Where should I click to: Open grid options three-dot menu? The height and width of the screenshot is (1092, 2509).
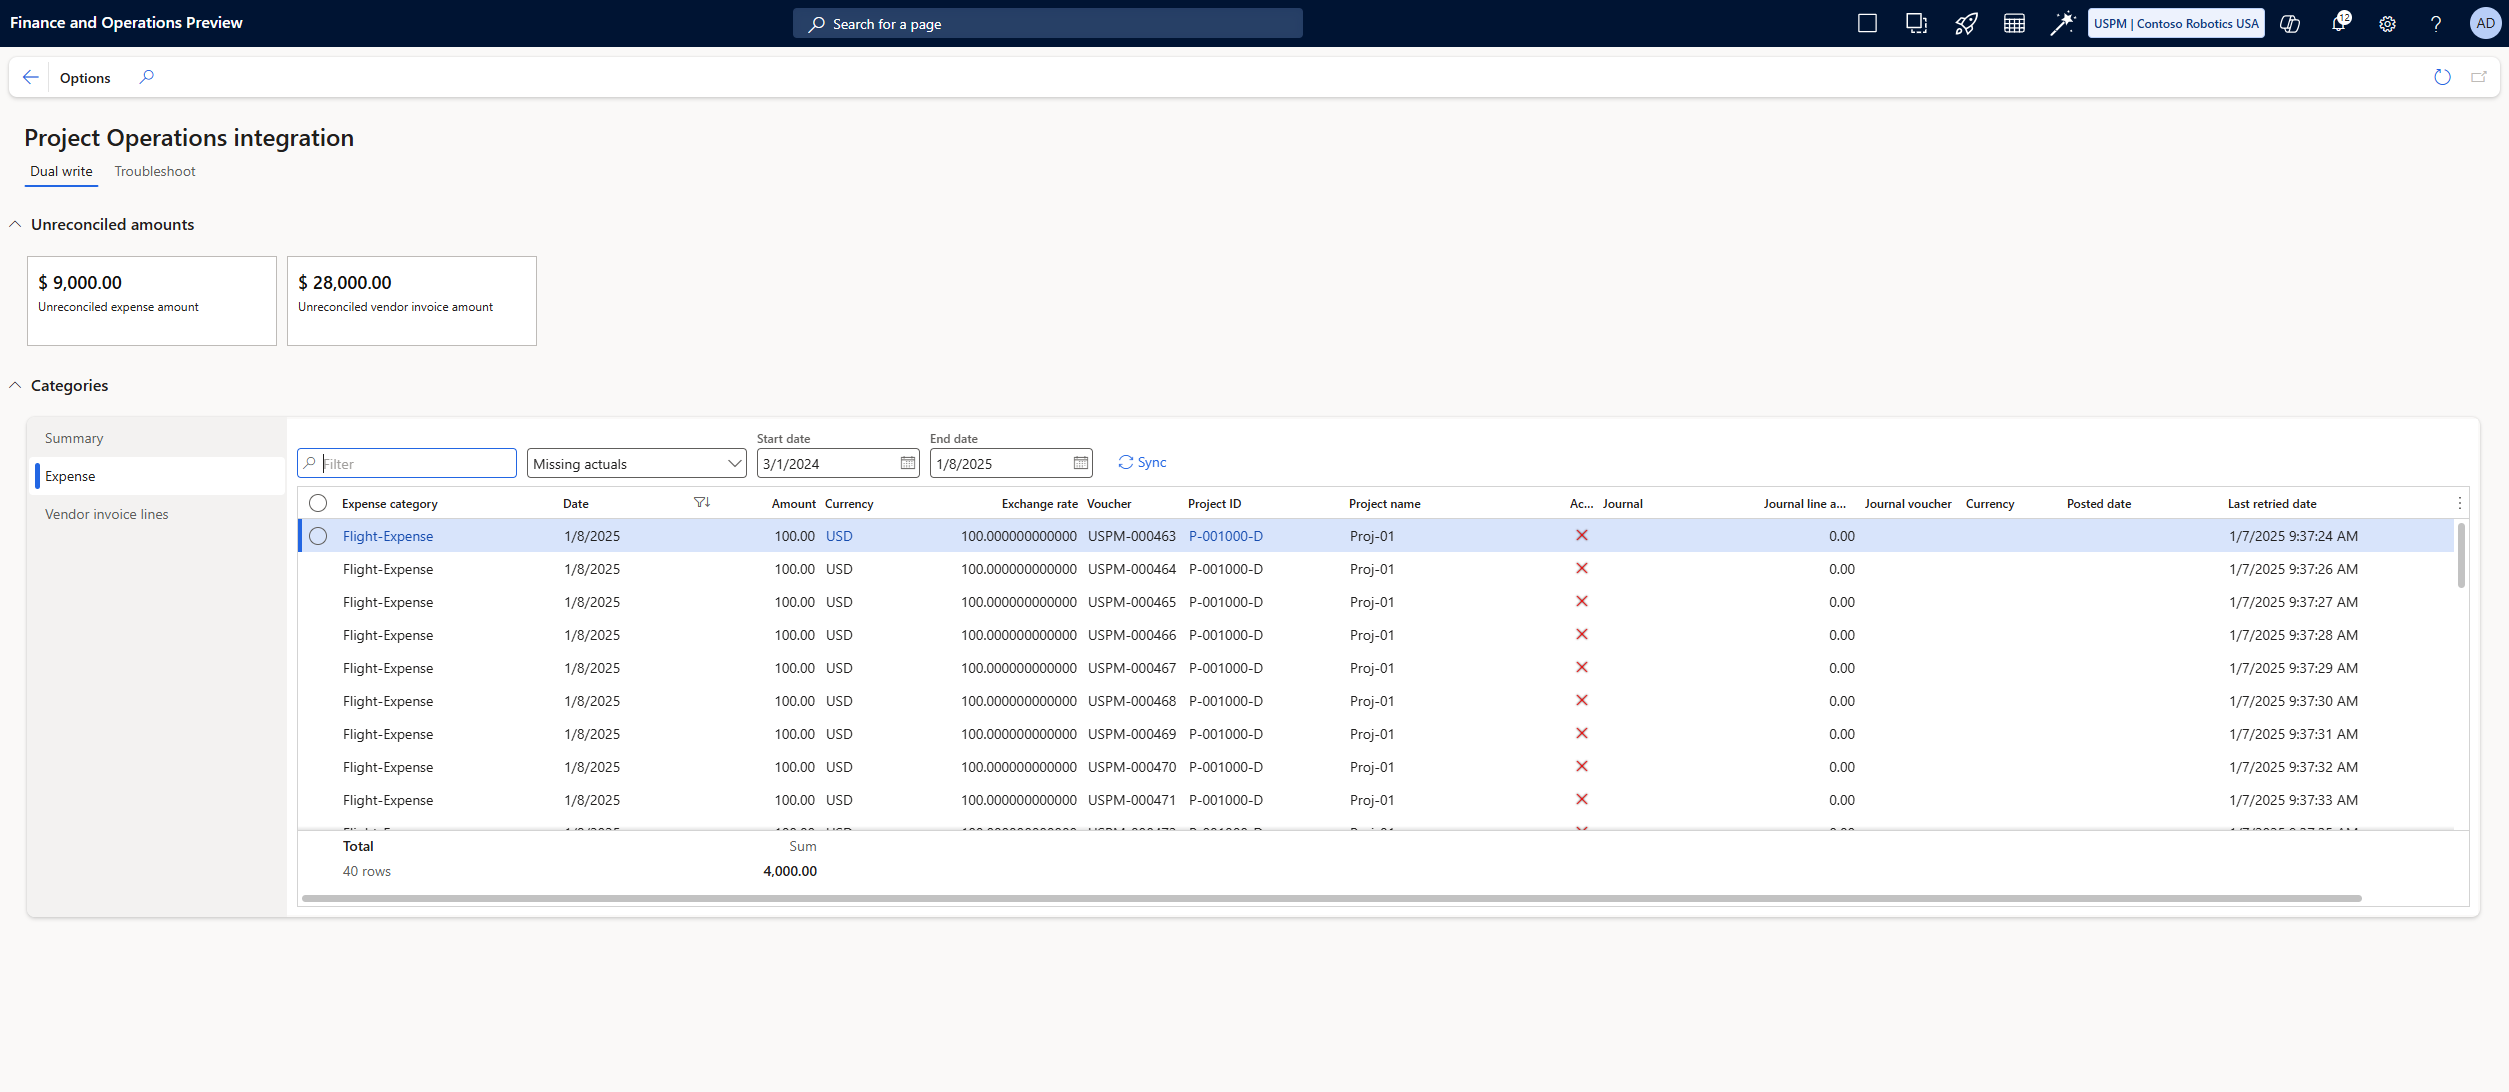tap(2459, 503)
